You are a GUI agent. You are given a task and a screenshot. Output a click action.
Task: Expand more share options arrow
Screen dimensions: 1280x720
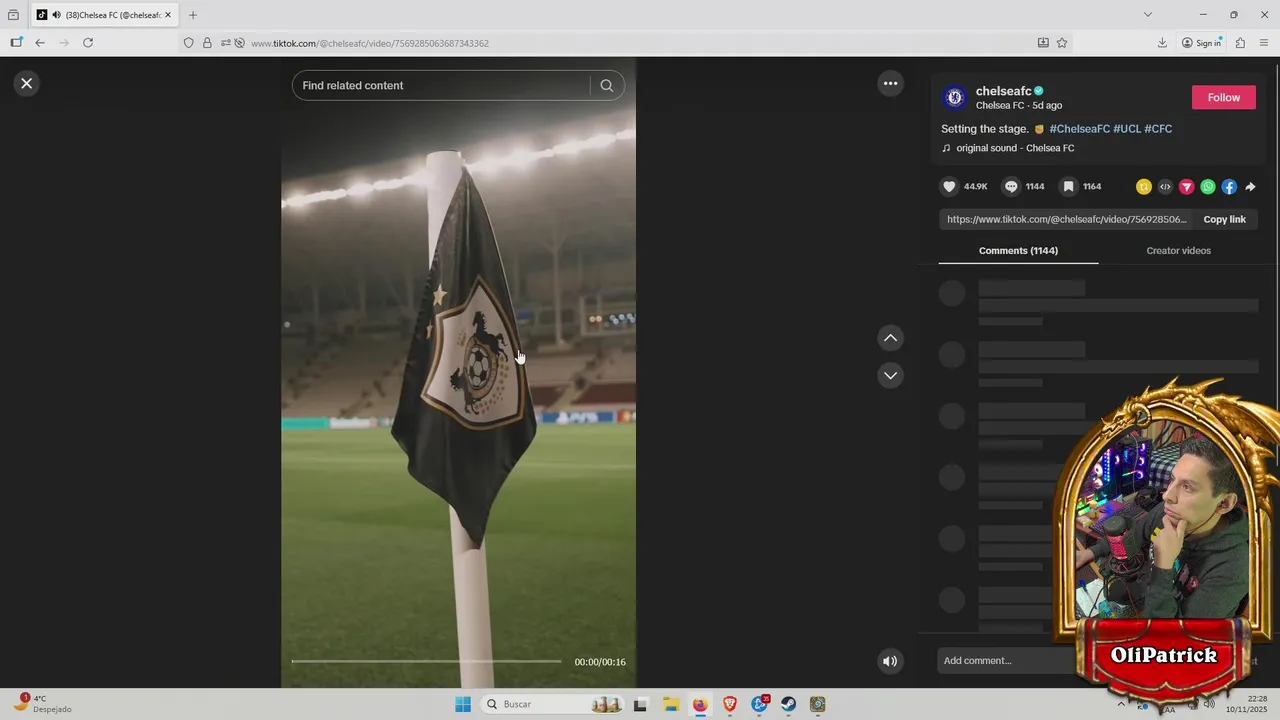pos(1250,187)
